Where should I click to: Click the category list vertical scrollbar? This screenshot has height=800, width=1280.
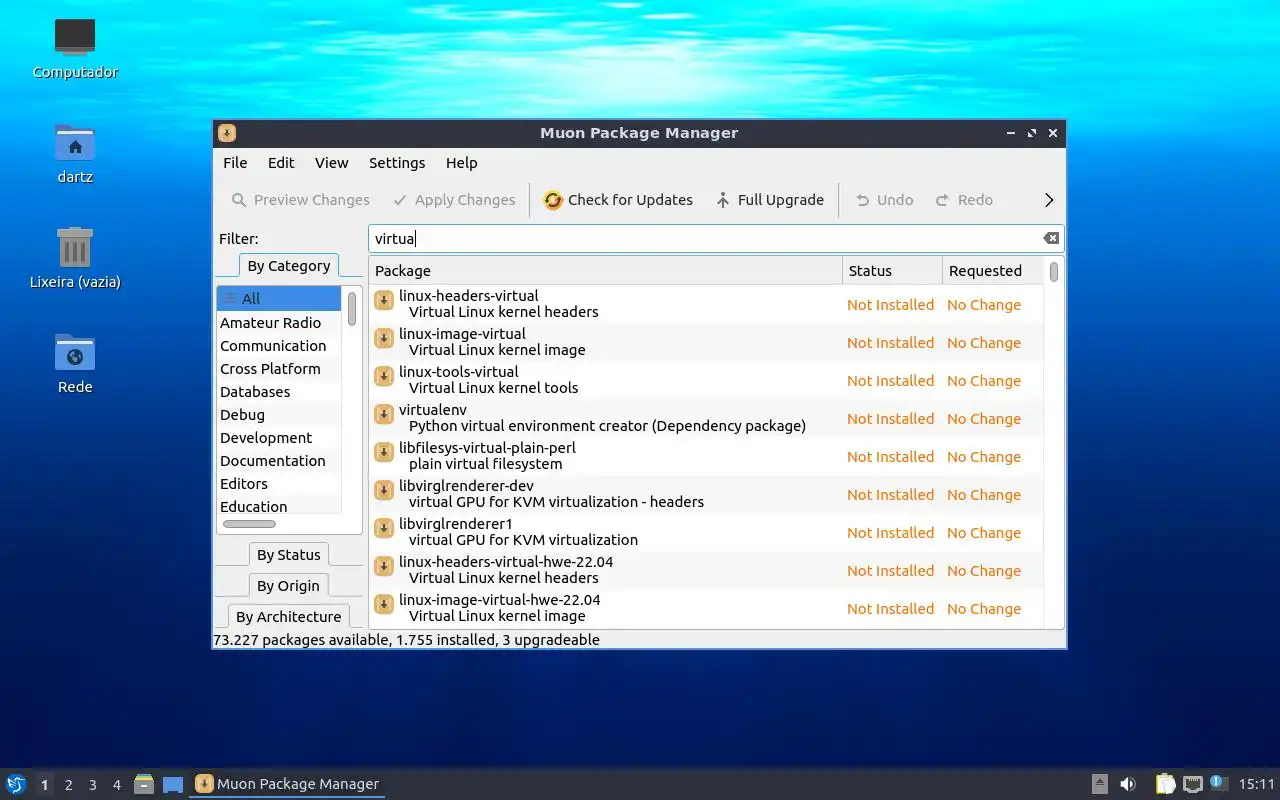352,309
